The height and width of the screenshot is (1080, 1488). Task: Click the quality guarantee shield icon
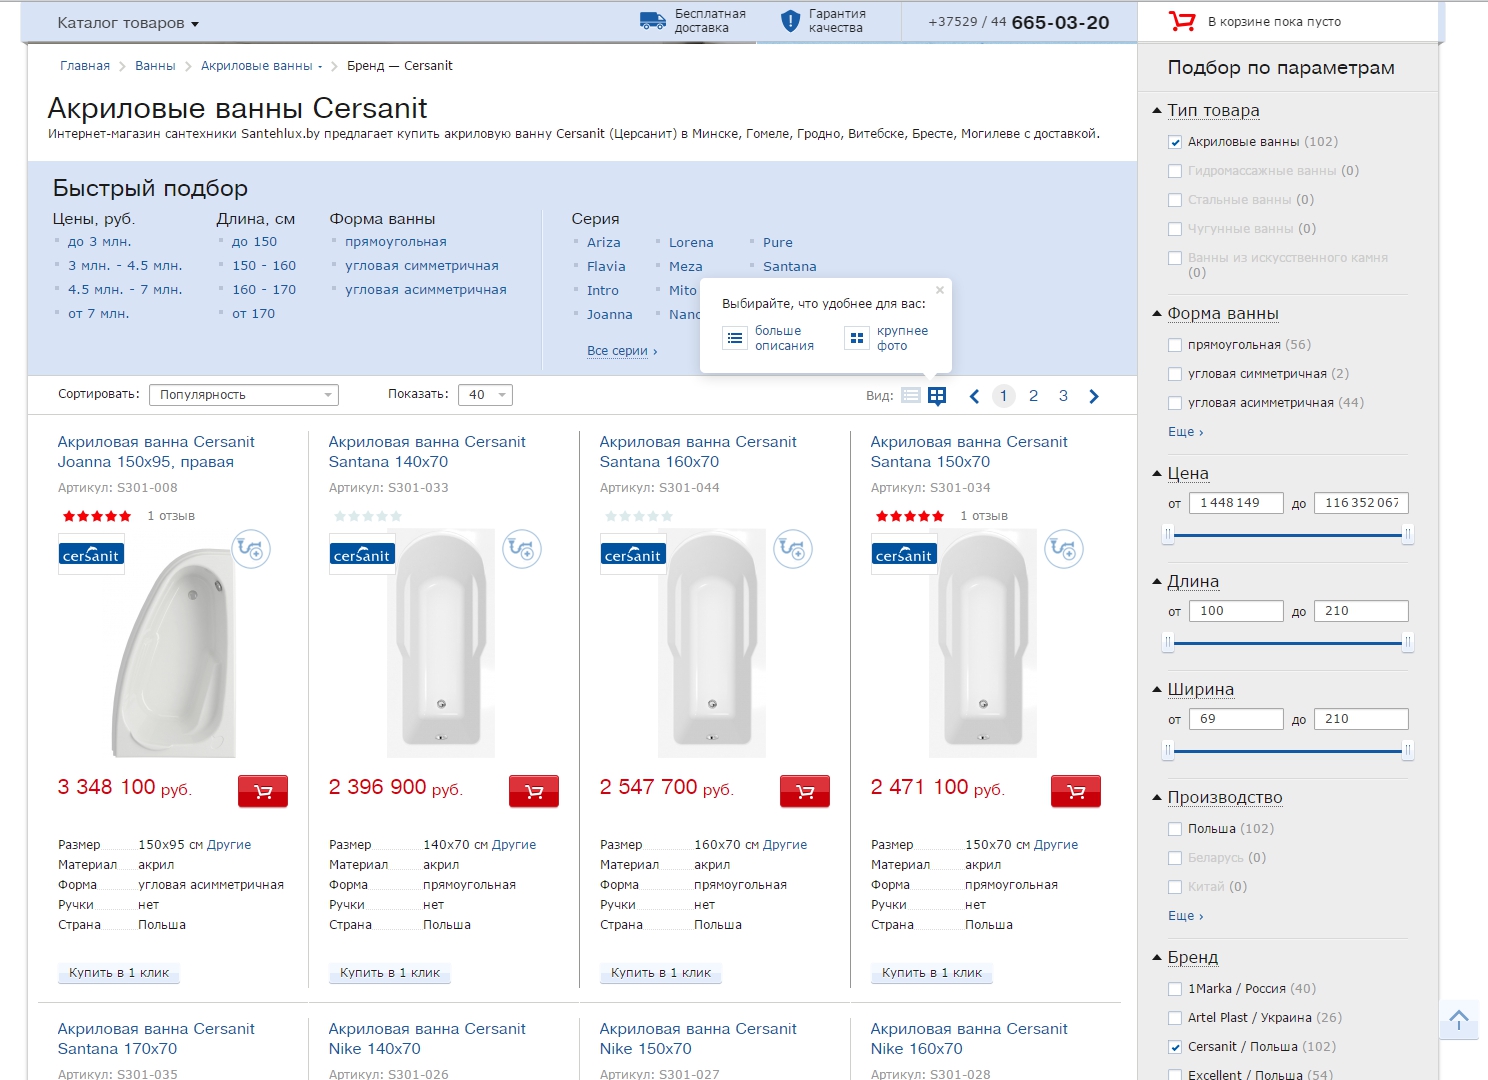pyautogui.click(x=790, y=21)
